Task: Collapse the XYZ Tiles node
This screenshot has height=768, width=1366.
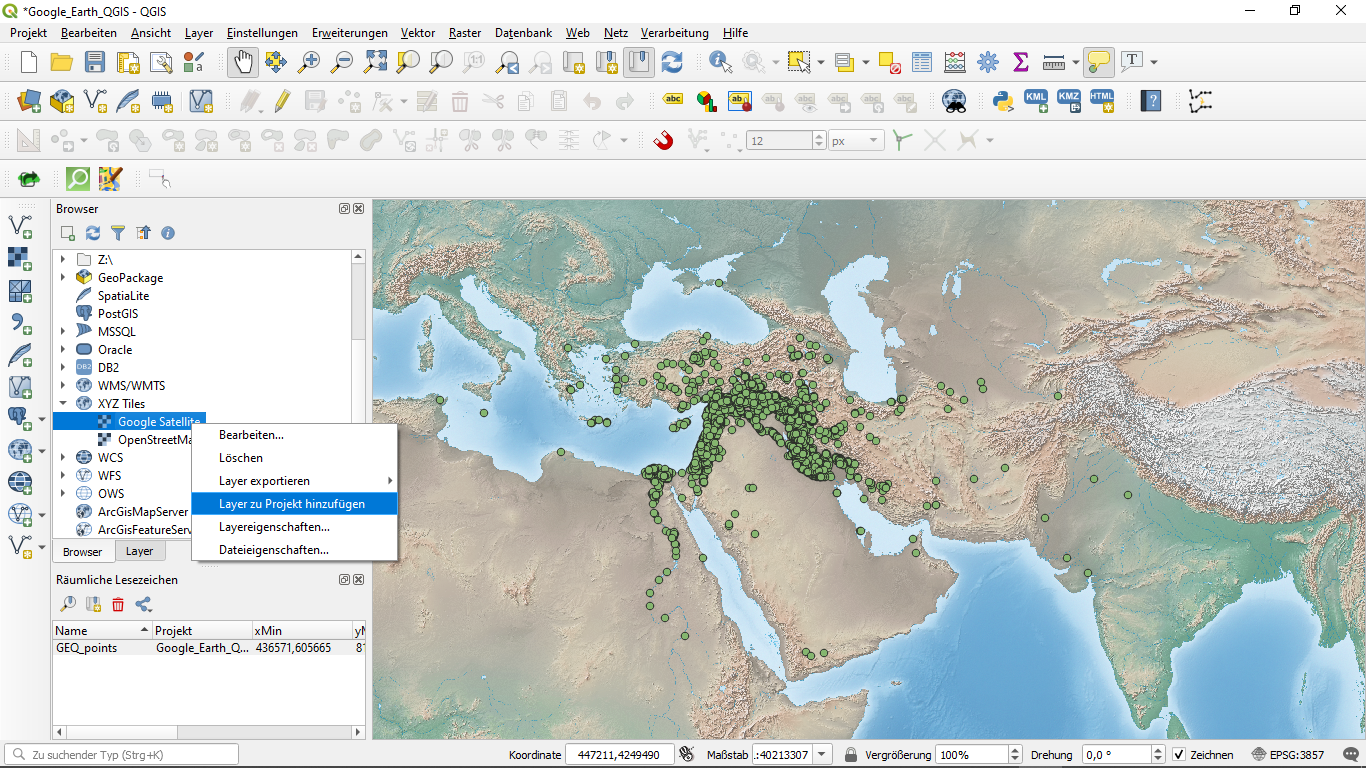Action: 63,404
